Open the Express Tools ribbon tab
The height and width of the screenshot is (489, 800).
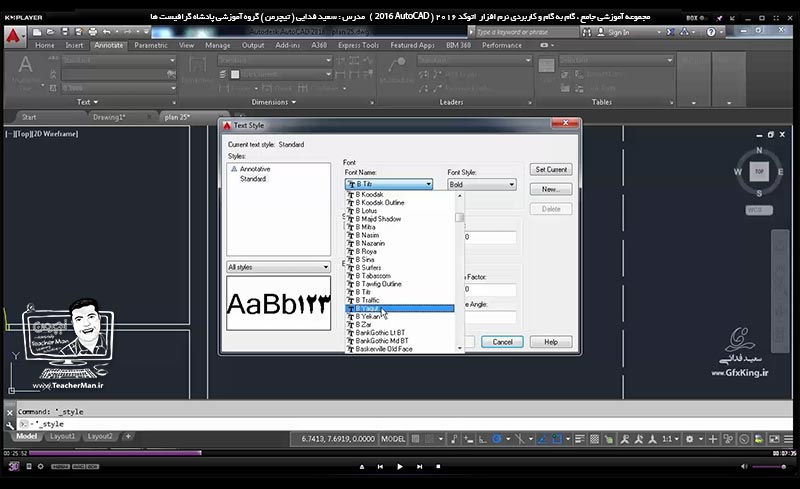point(358,45)
